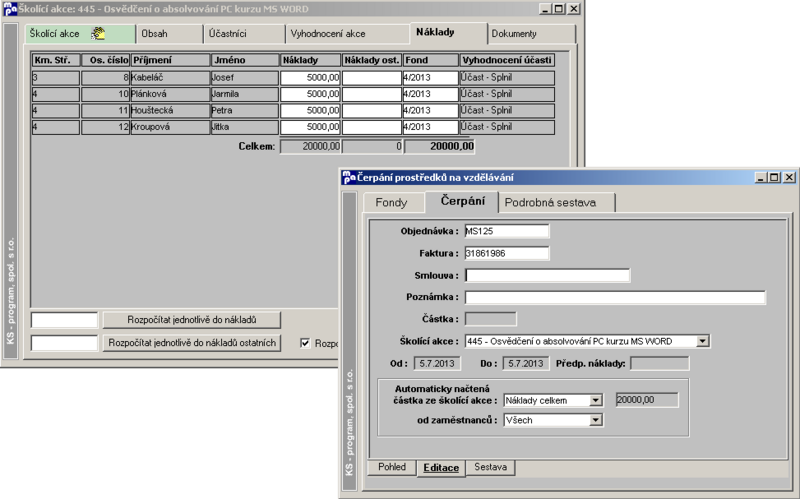This screenshot has width=800, height=499.
Task: Click the Objednávka field with MS125
Action: pyautogui.click(x=507, y=231)
